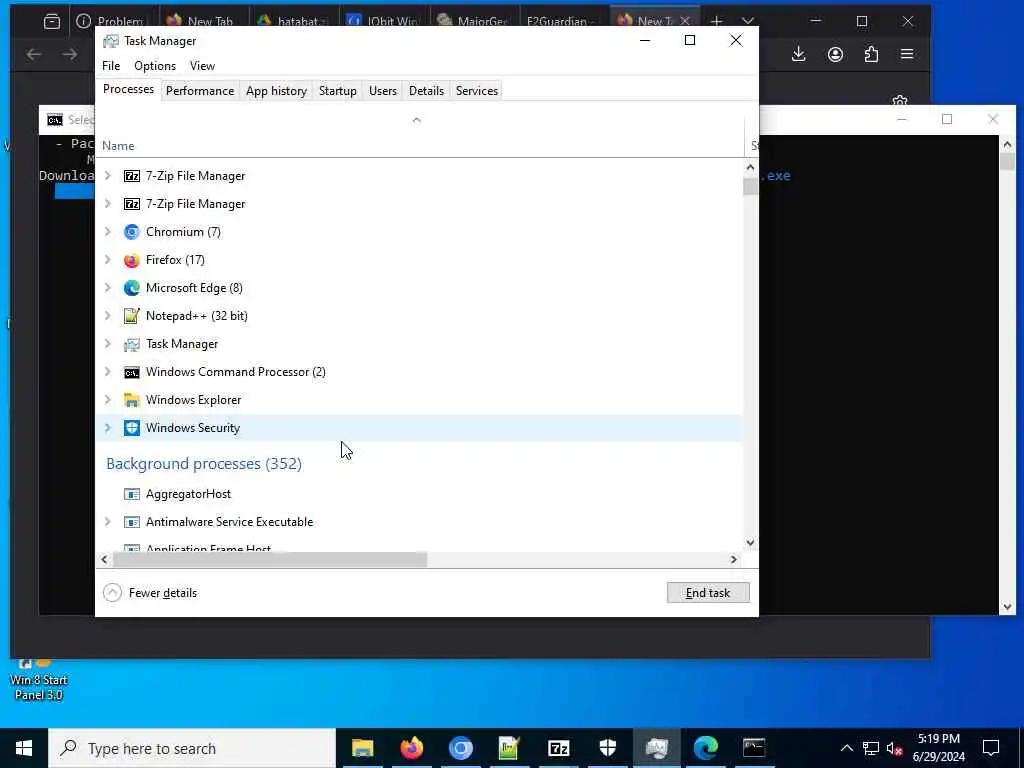
Task: Click the Chromium process icon
Action: [x=132, y=232]
